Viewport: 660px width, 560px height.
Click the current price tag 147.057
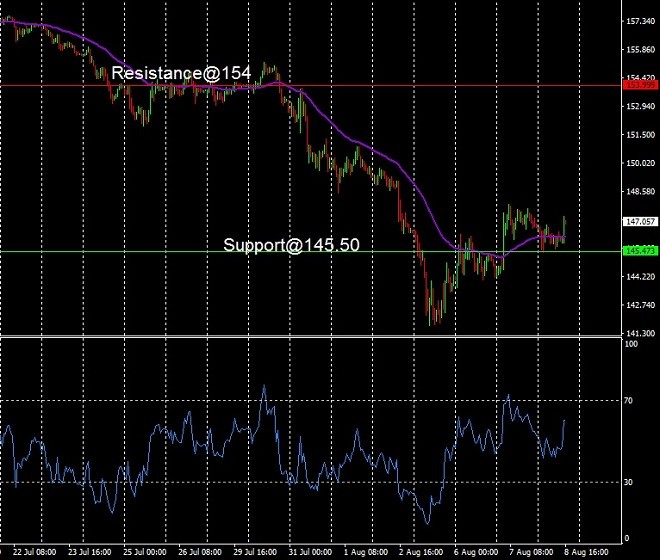(x=640, y=221)
